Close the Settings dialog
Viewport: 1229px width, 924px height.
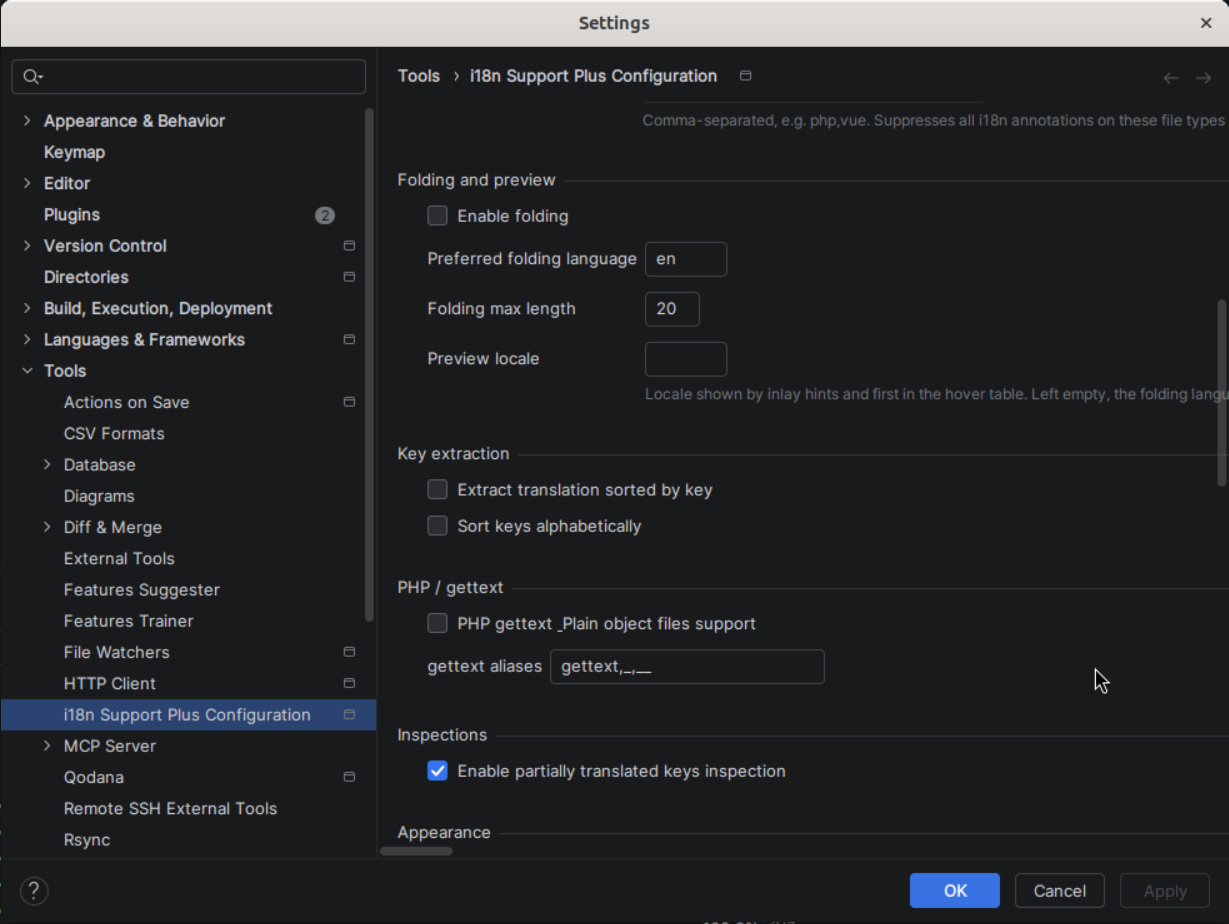(x=1206, y=23)
